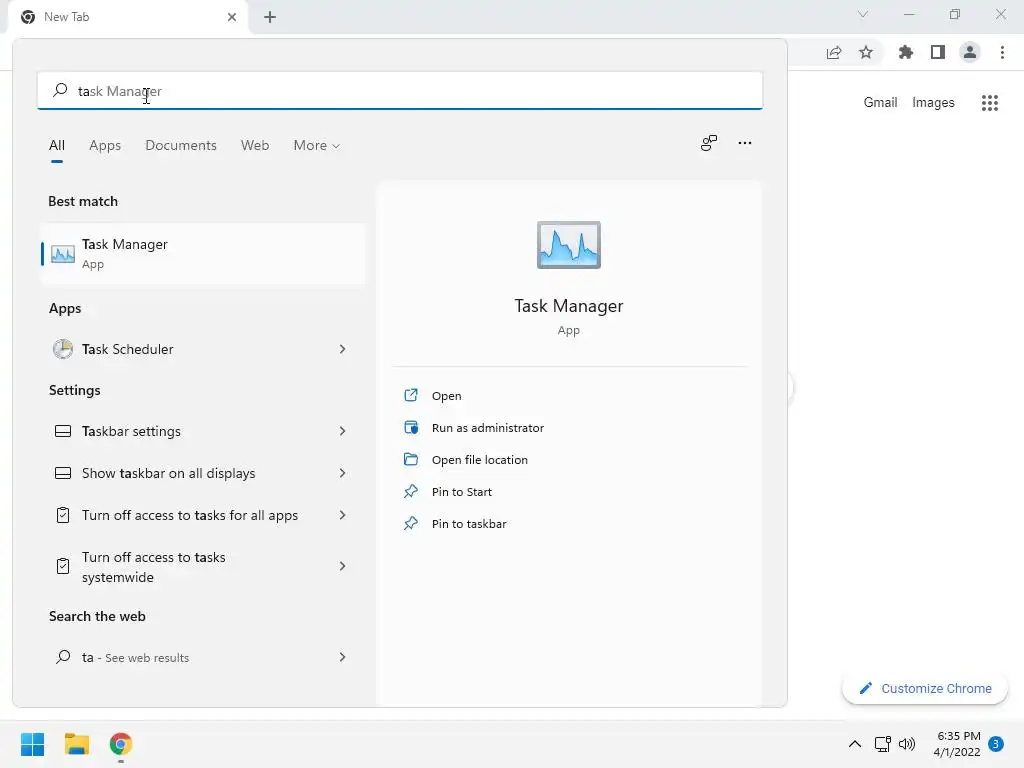Expand Taskbar settings chevron arrow

pyautogui.click(x=342, y=431)
